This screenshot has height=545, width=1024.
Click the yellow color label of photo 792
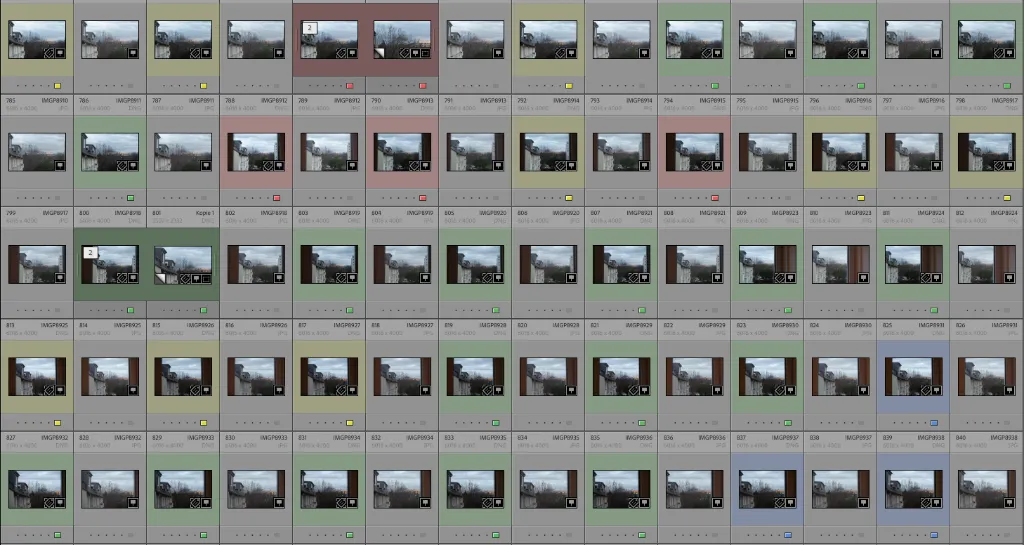pyautogui.click(x=569, y=198)
